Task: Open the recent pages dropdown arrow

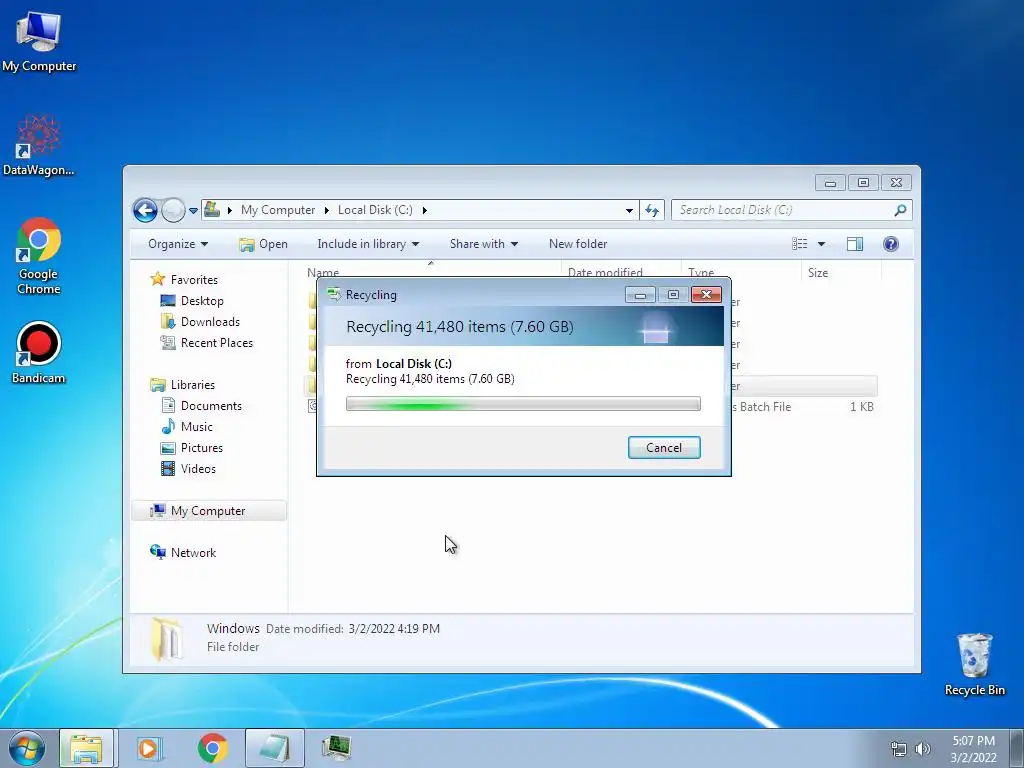Action: (193, 211)
